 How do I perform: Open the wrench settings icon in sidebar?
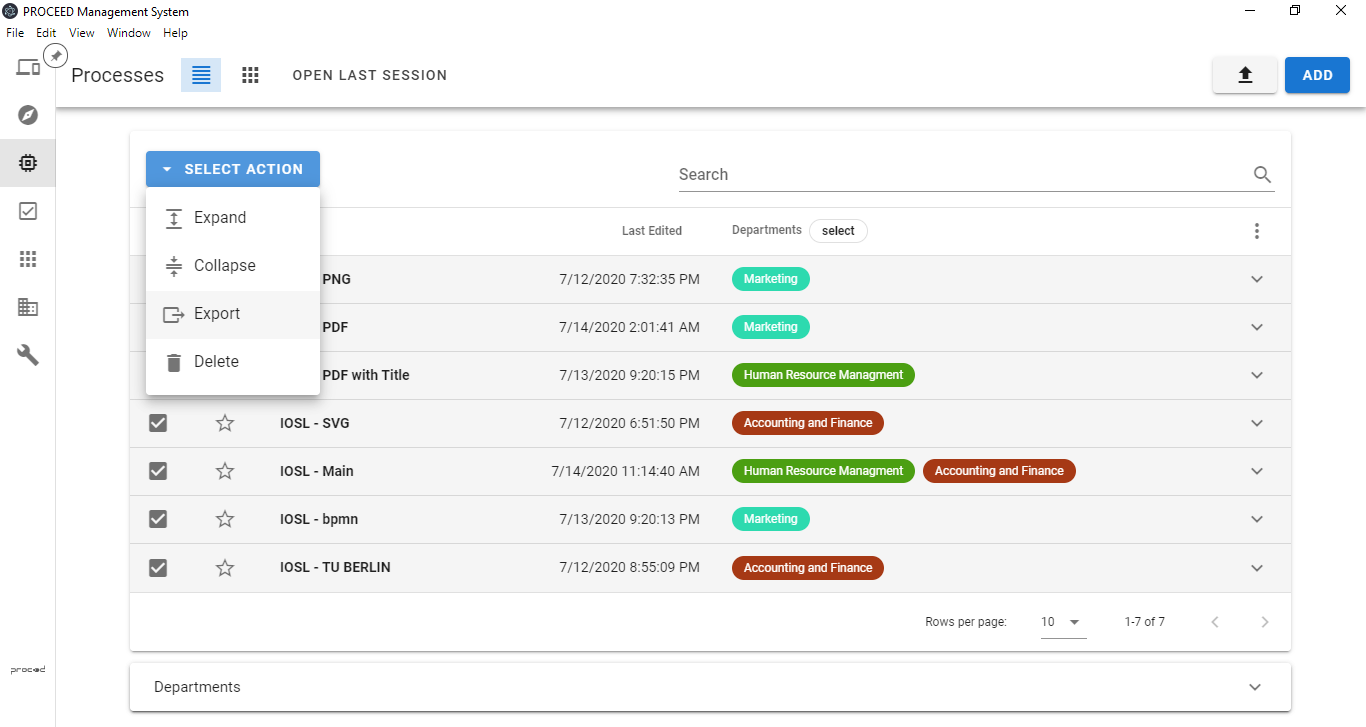click(x=28, y=355)
